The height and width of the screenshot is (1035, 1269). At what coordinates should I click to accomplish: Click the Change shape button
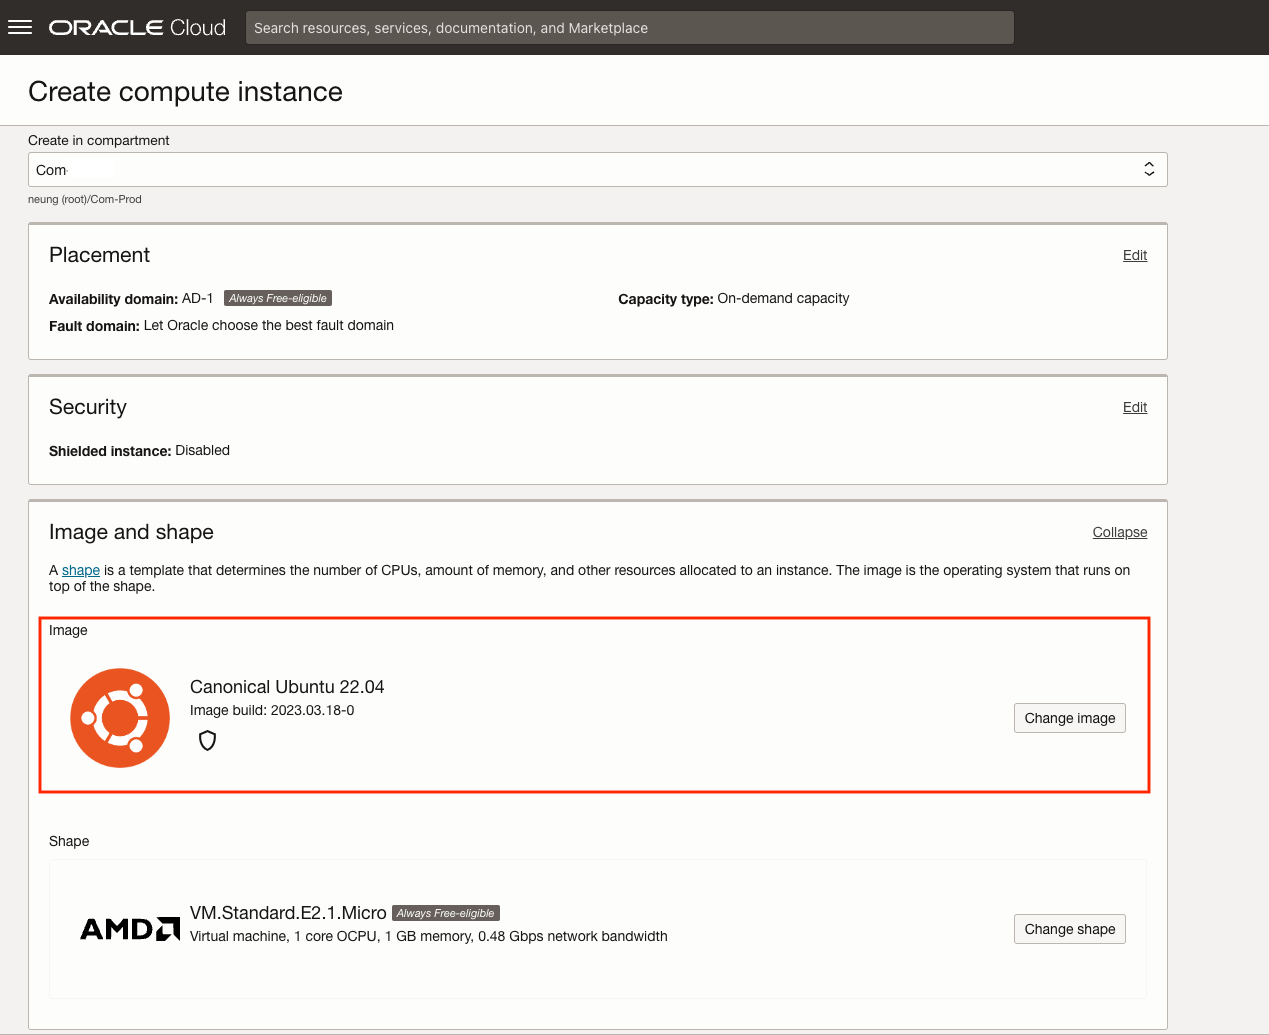point(1069,929)
